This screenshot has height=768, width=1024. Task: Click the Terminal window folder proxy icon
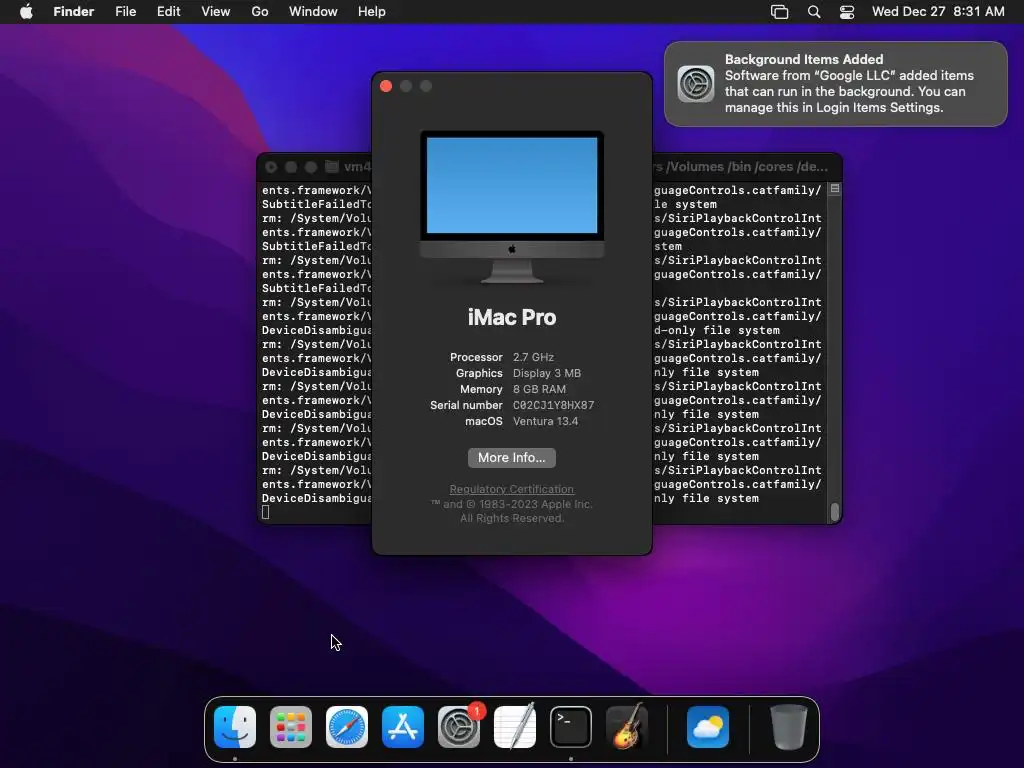pos(332,167)
